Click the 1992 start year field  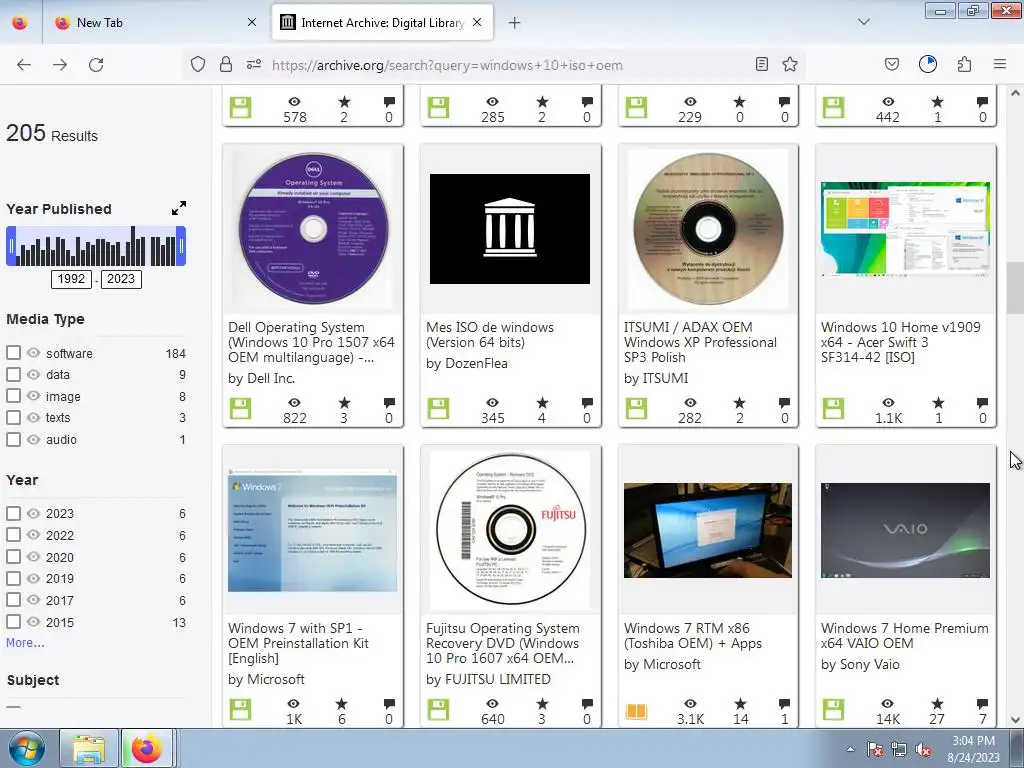point(71,279)
